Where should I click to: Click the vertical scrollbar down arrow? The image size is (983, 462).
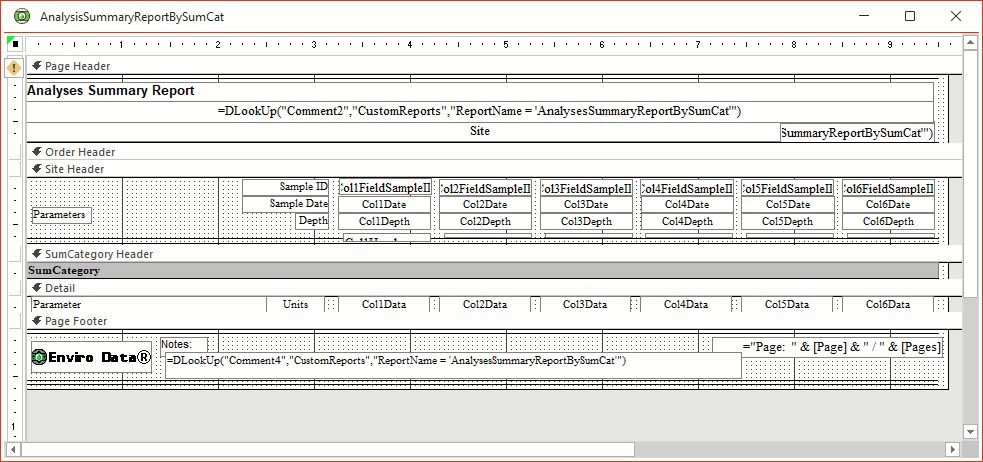point(970,431)
